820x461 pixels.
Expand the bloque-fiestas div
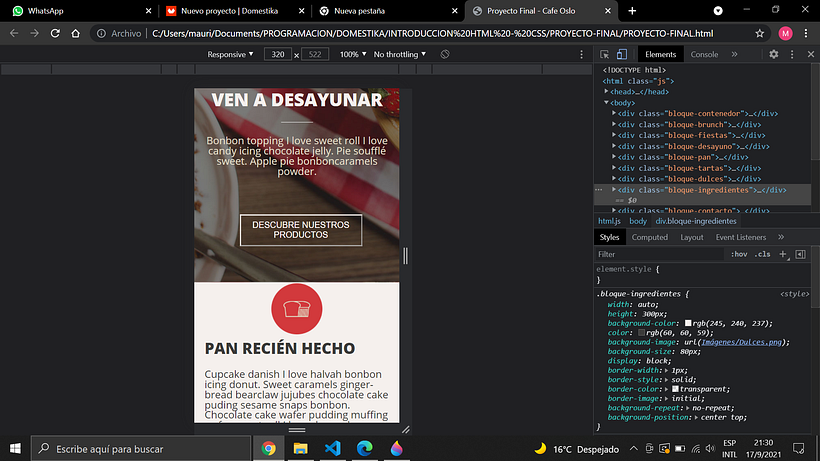[x=614, y=135]
